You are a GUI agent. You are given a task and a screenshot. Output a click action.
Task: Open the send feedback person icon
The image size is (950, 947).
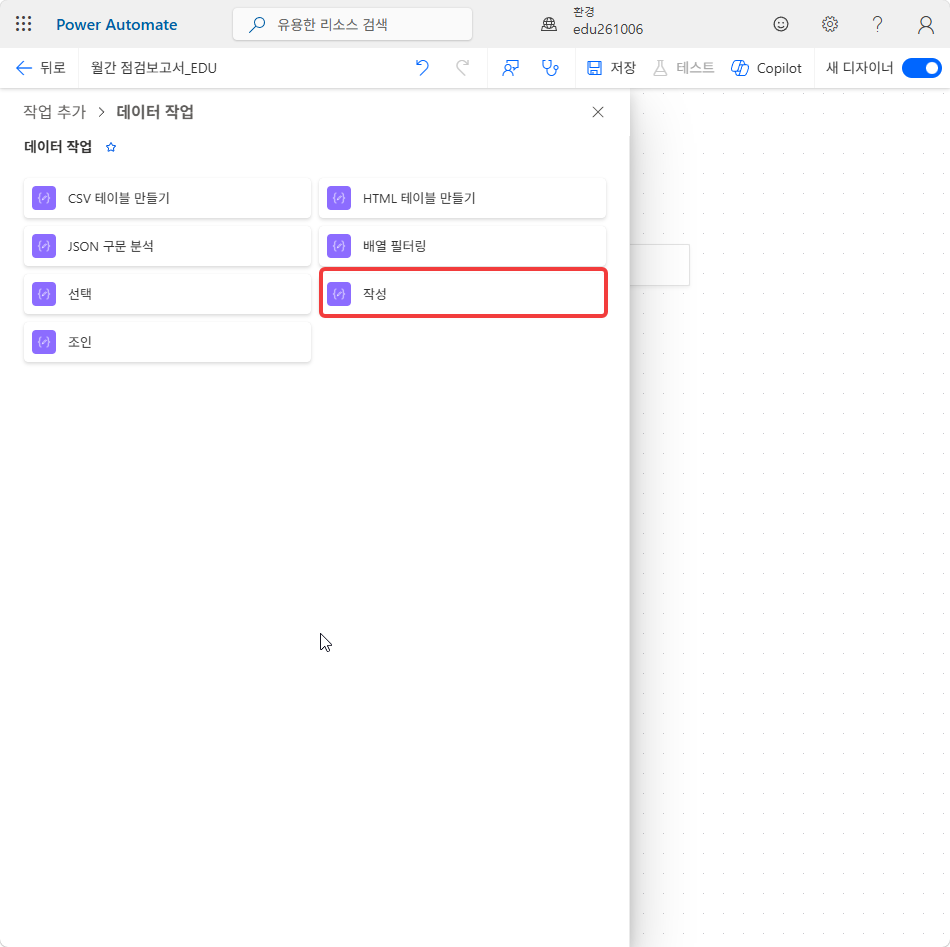click(x=510, y=68)
